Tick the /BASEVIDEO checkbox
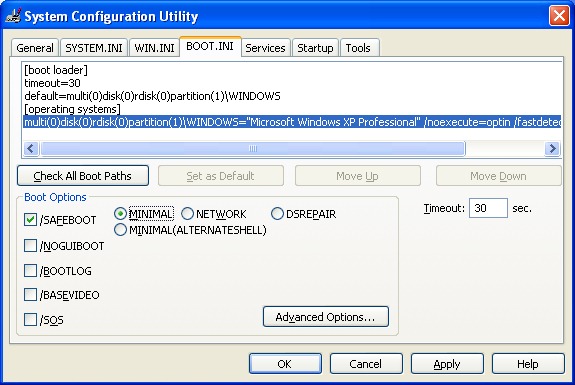 tap(30, 294)
